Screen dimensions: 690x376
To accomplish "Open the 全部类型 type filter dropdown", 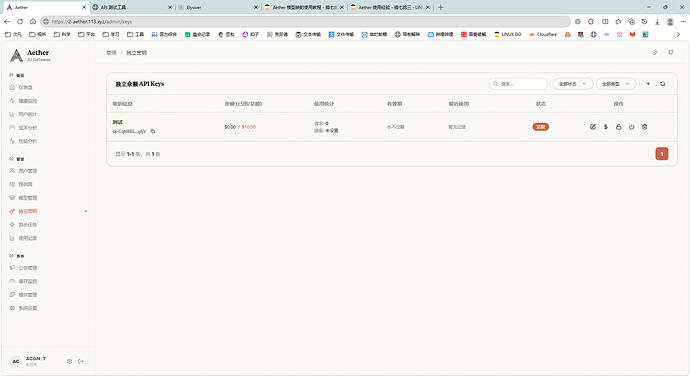I will pyautogui.click(x=616, y=84).
